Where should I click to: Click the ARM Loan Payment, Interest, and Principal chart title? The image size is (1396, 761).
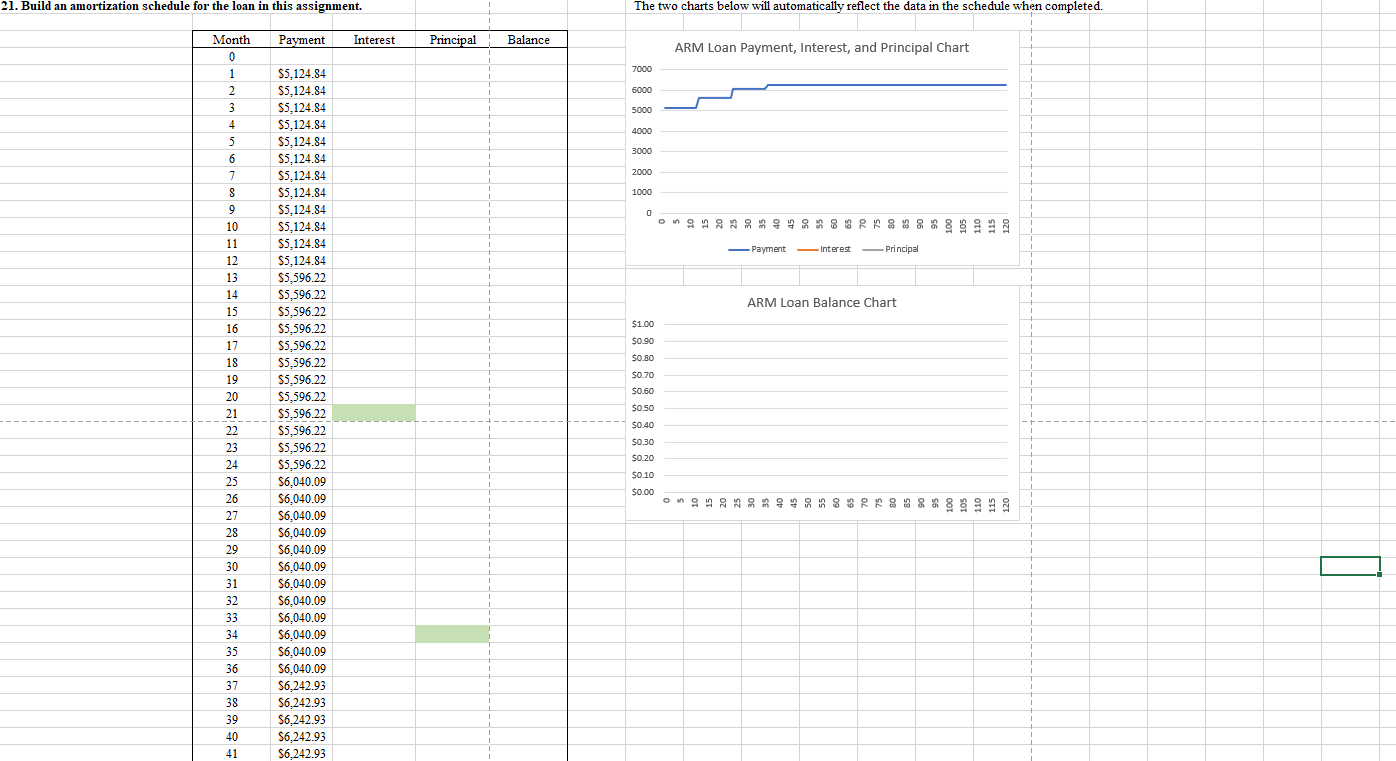coord(822,47)
